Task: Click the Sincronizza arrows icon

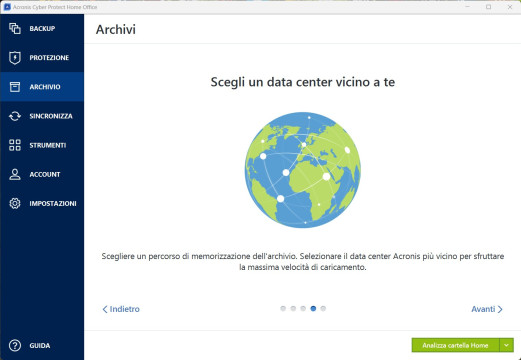Action: coord(15,116)
